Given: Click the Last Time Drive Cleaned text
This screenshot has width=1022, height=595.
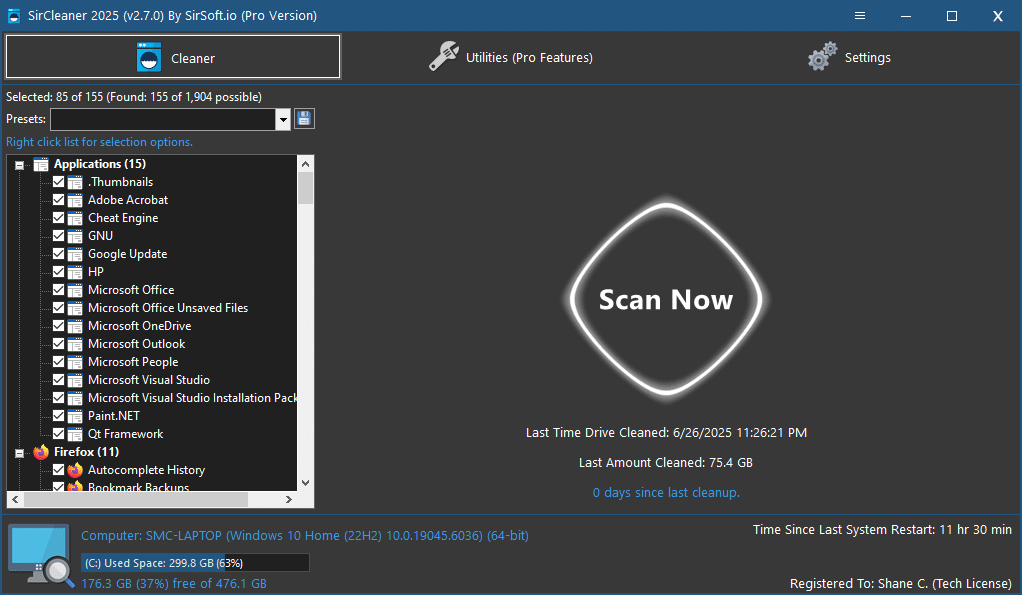Looking at the screenshot, I should [x=666, y=433].
